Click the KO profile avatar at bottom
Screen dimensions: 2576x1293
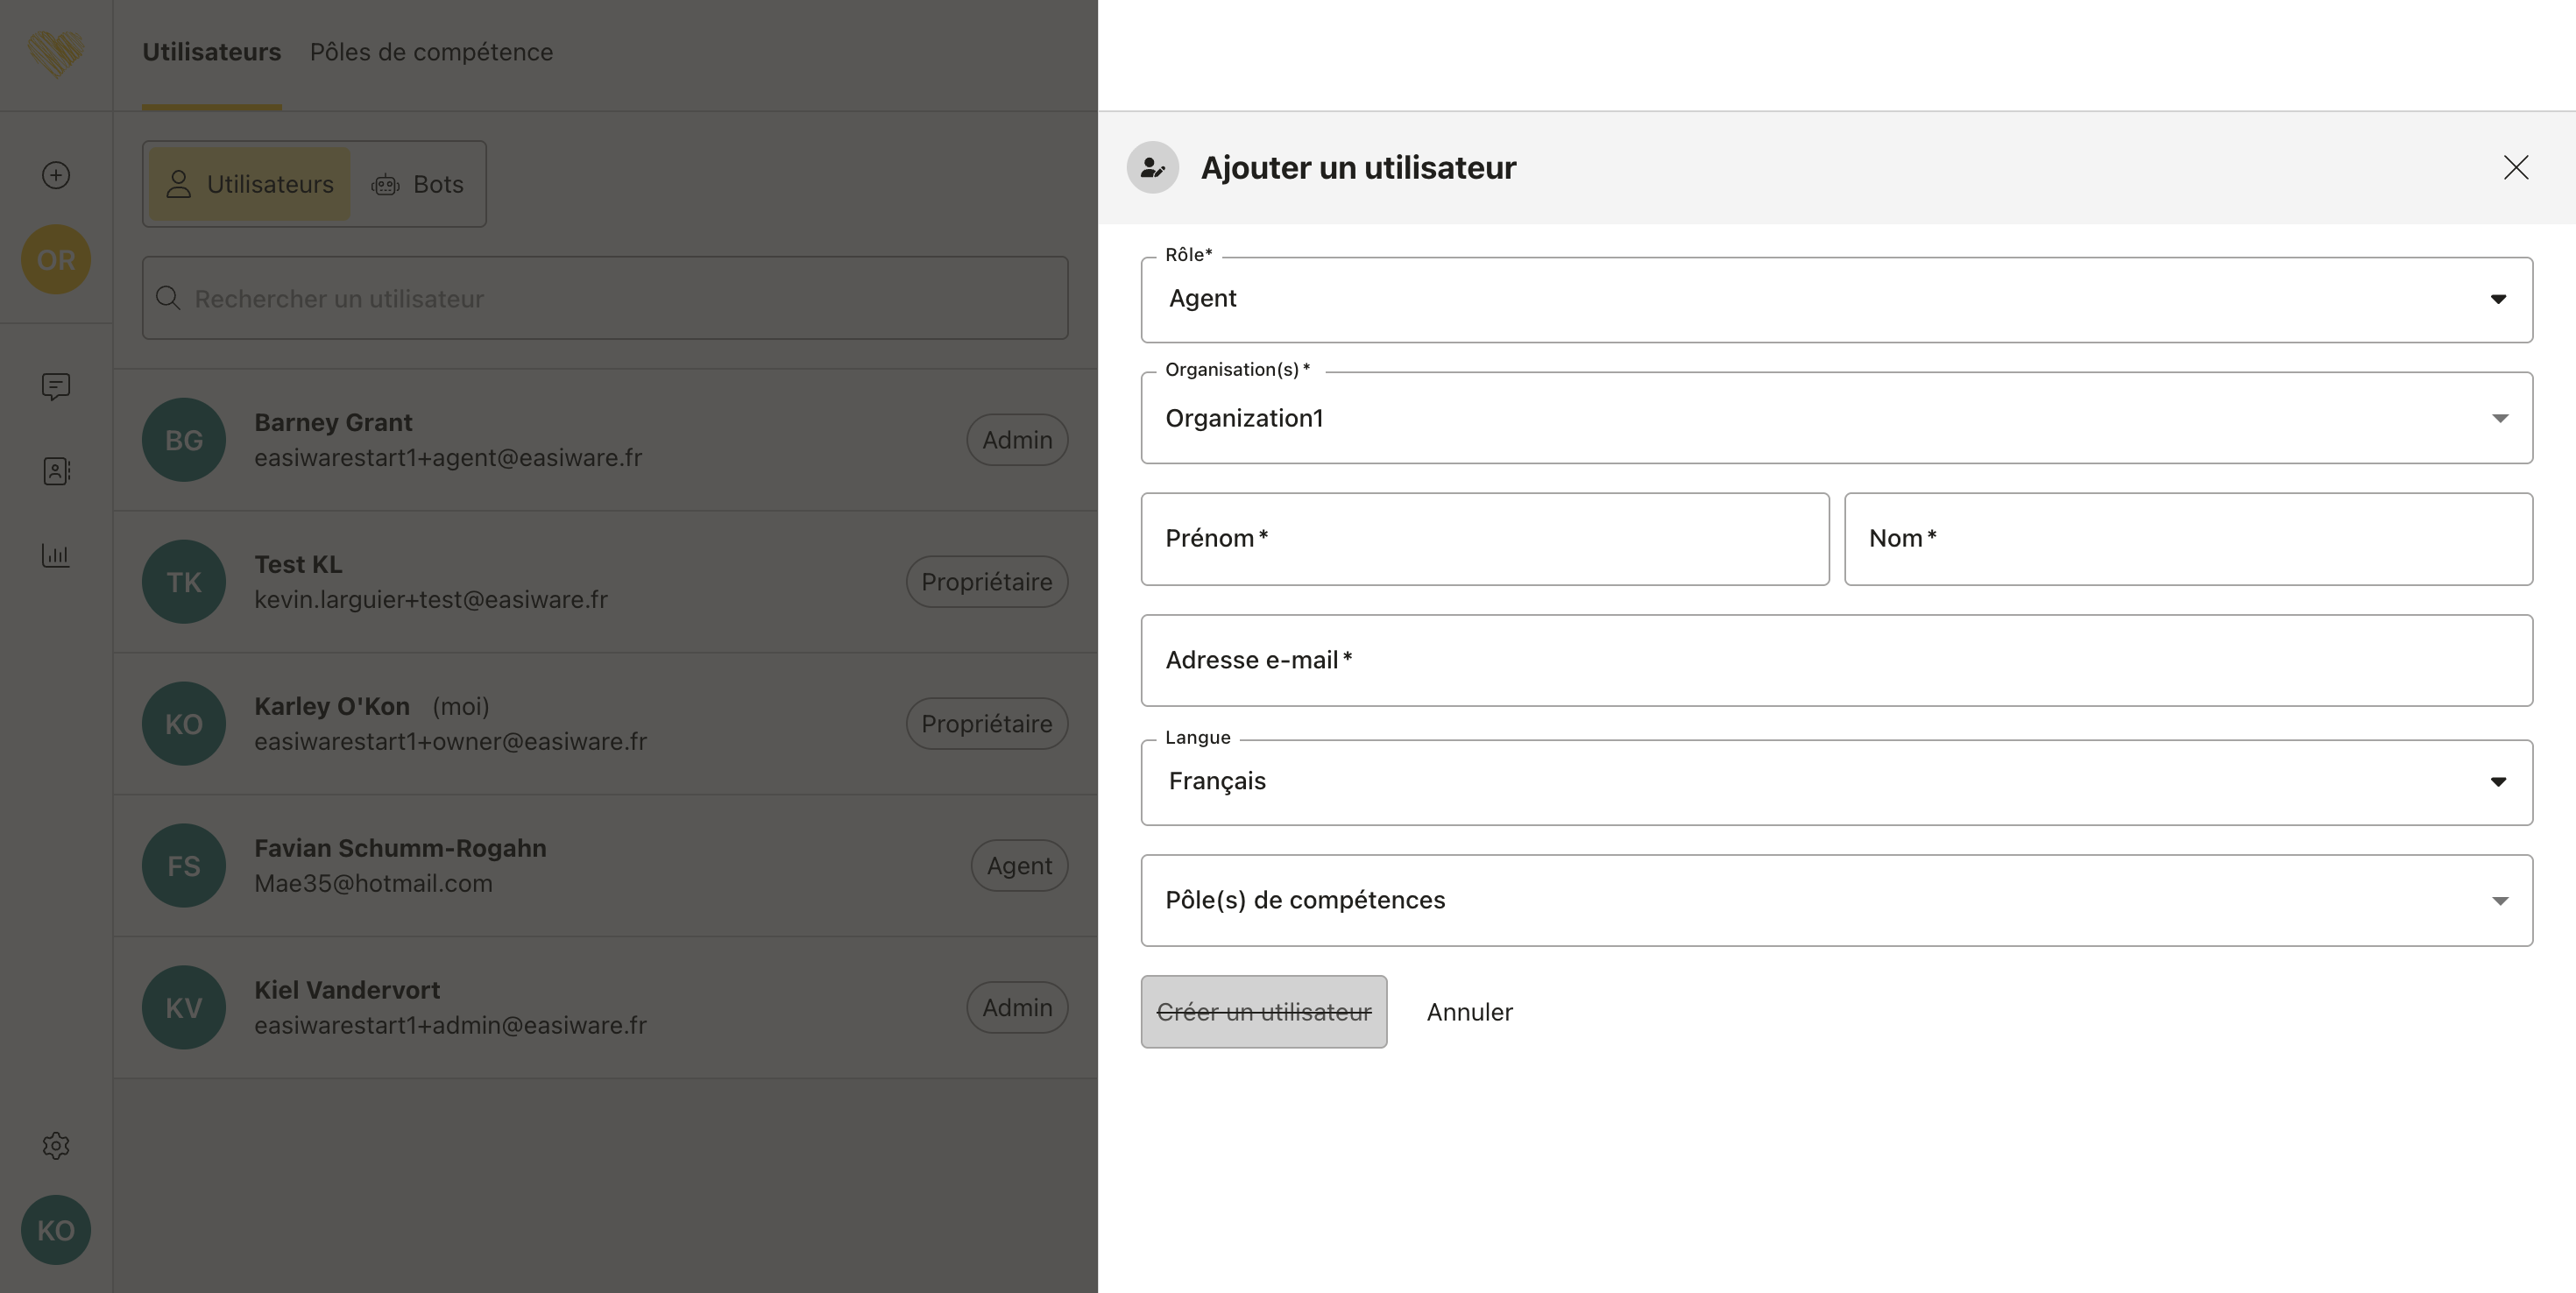[x=56, y=1229]
